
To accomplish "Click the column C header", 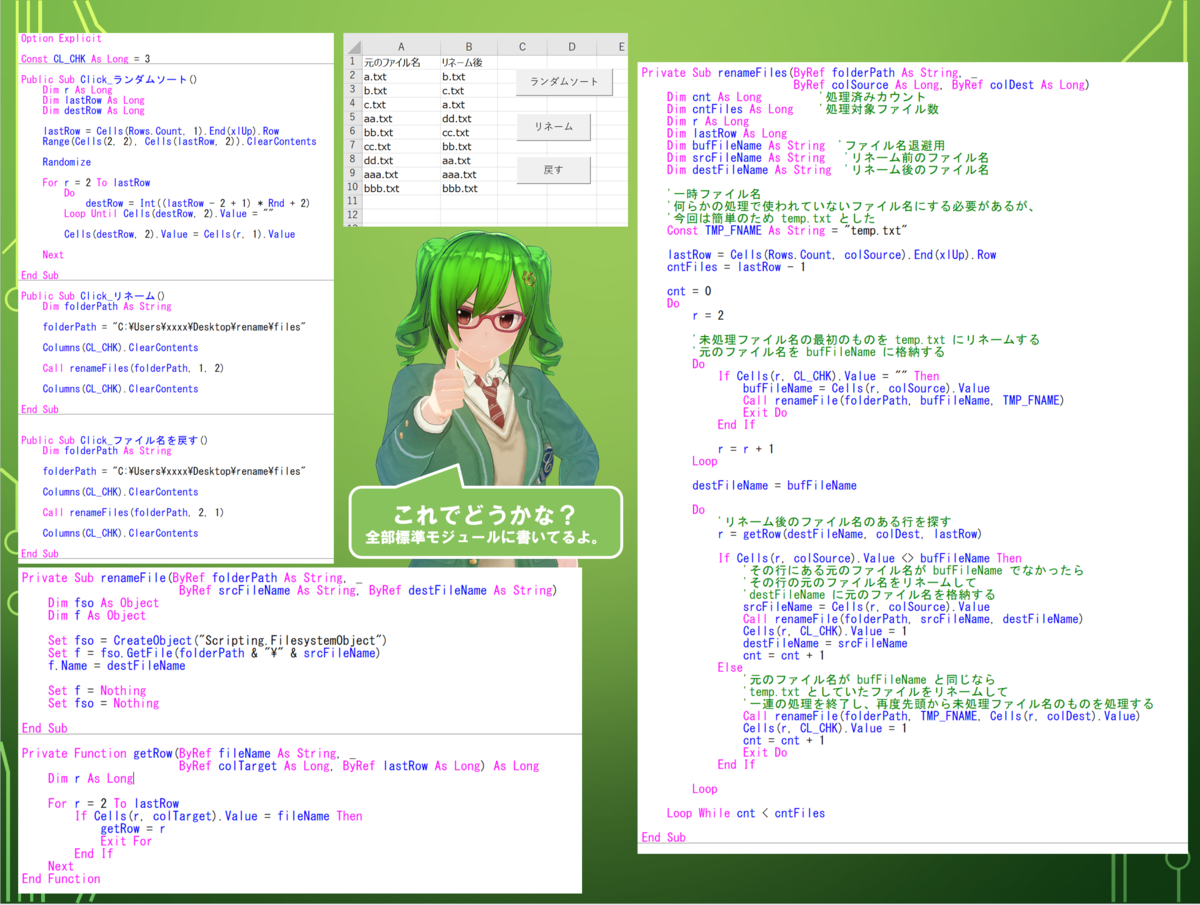I will [521, 45].
